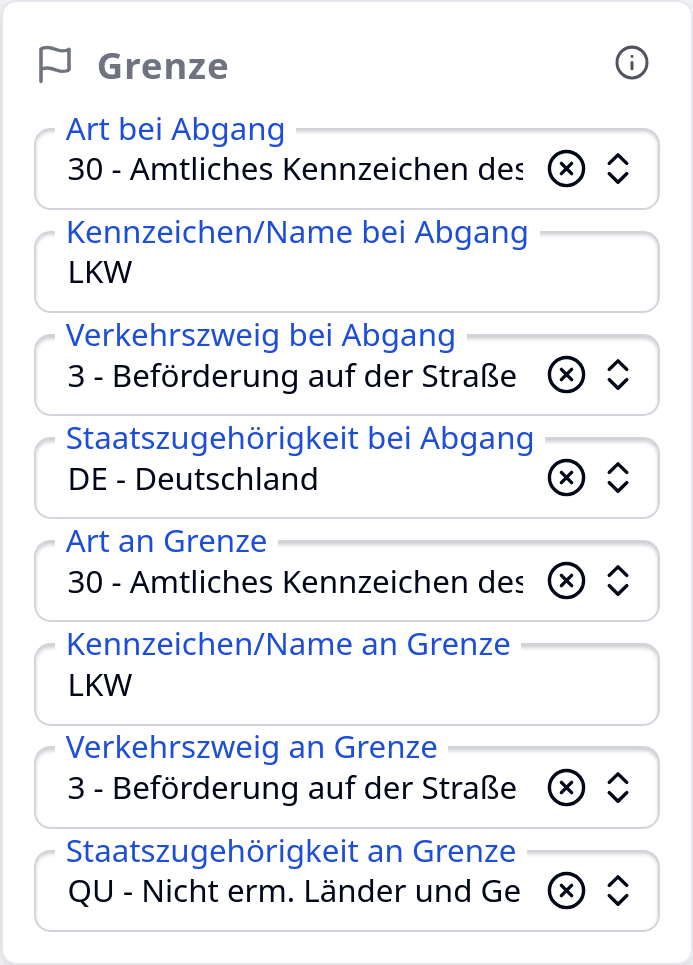Clear the "Verkehrszweig bei Abgang" selection
The height and width of the screenshot is (965, 693).
point(566,375)
